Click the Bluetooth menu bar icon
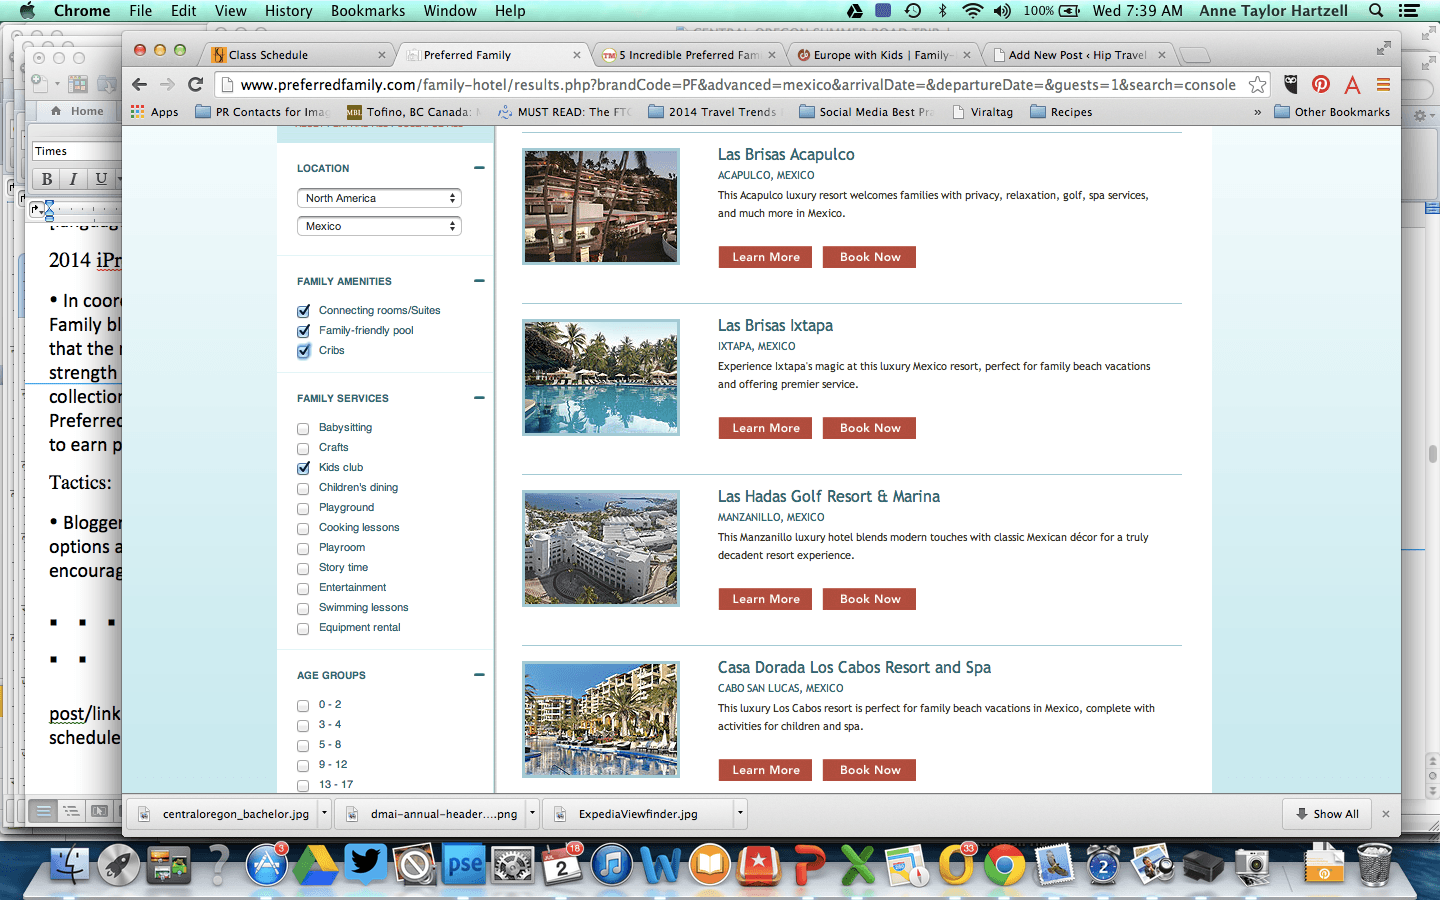 pos(942,11)
